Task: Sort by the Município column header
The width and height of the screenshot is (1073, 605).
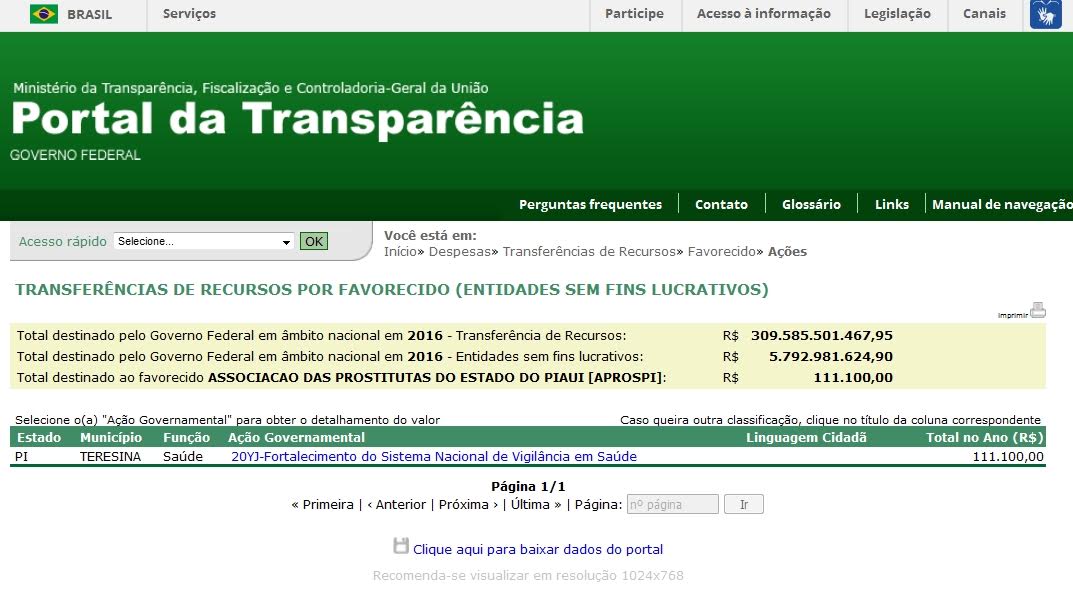Action: click(111, 437)
